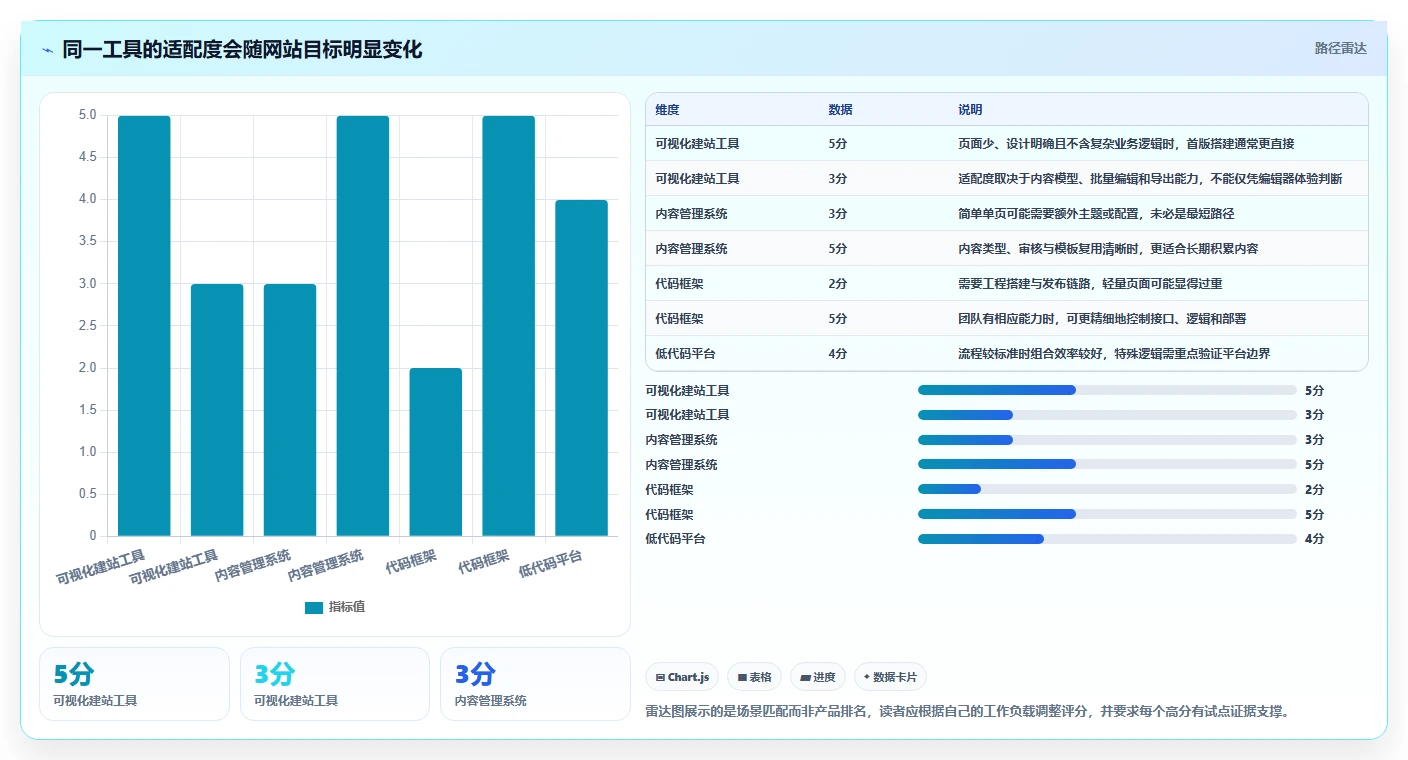The height and width of the screenshot is (760, 1408).
Task: Open the 路径雷达 label in header
Action: [x=1340, y=48]
